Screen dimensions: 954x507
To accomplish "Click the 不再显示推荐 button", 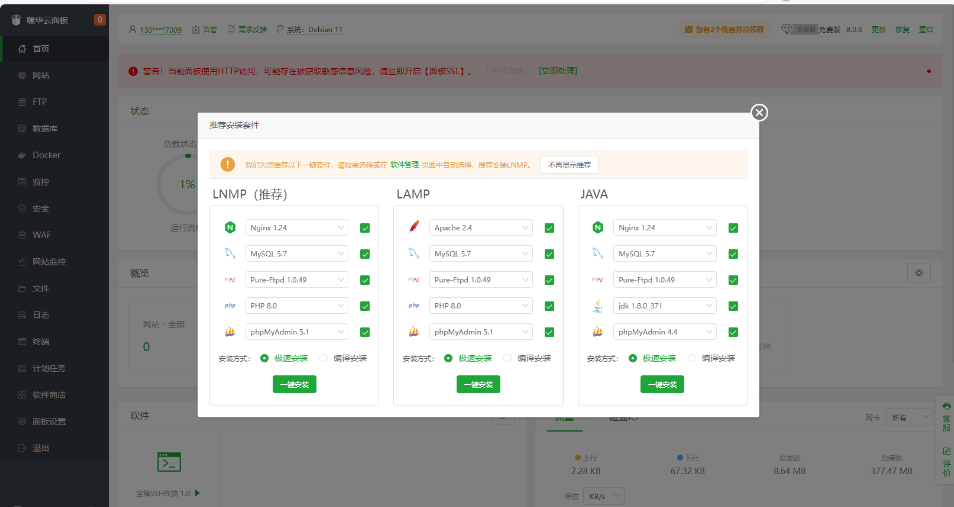I will coord(569,165).
